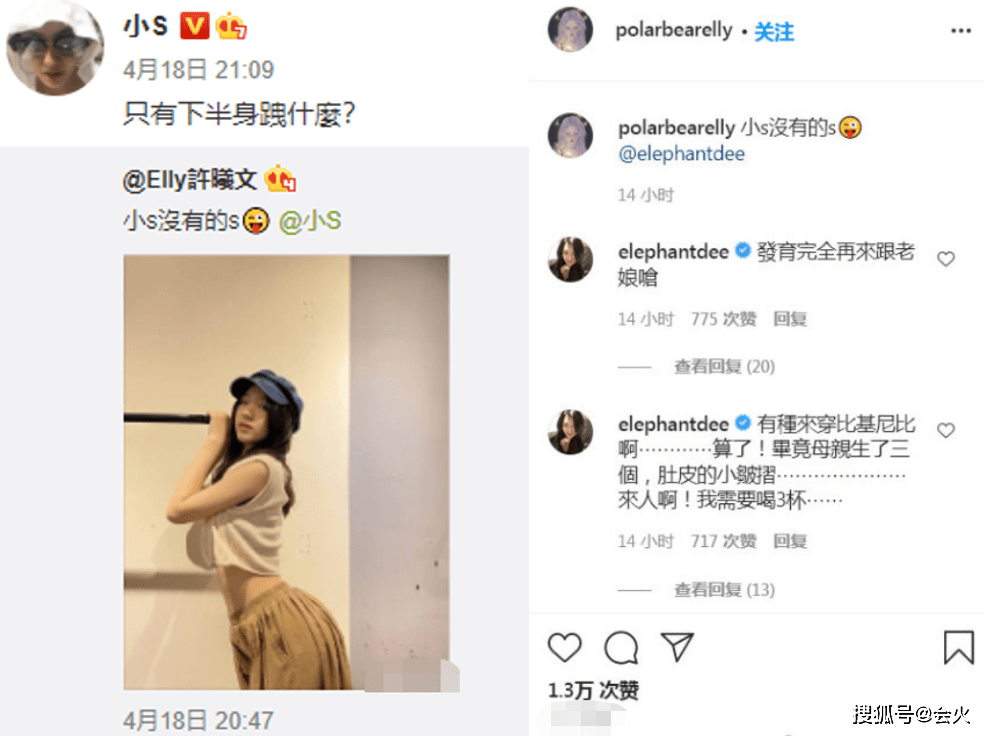Image resolution: width=992 pixels, height=736 pixels.
Task: Reply to first elephantdee comment 回复
Action: [x=790, y=319]
